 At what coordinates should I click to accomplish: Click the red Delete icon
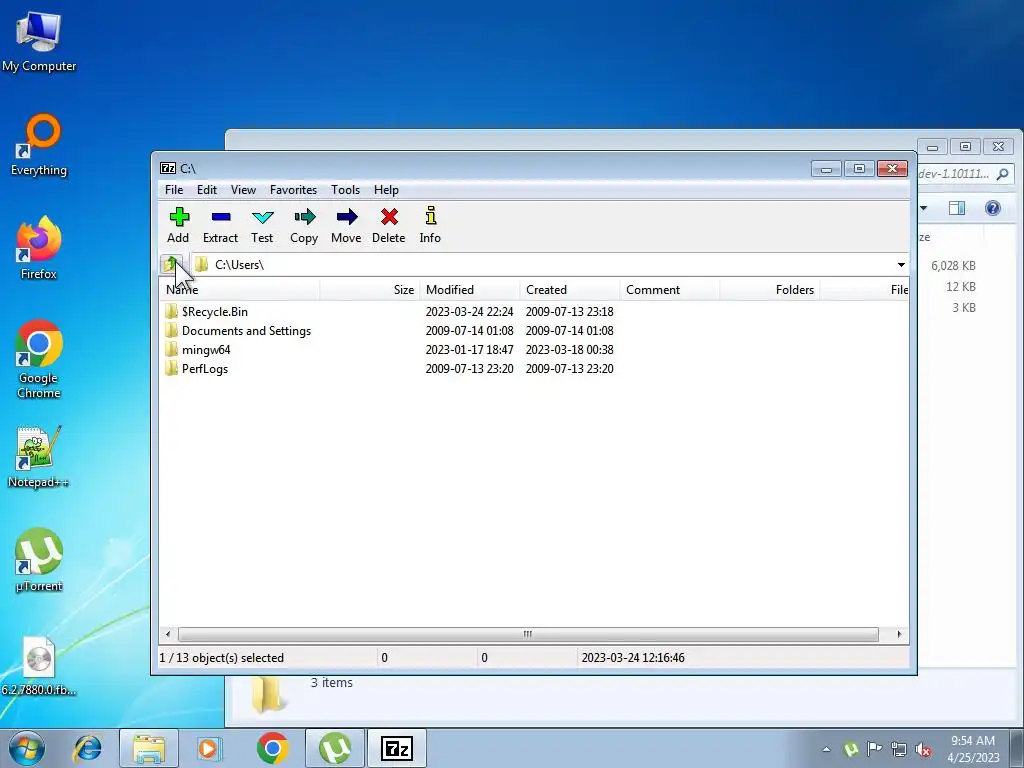click(389, 226)
